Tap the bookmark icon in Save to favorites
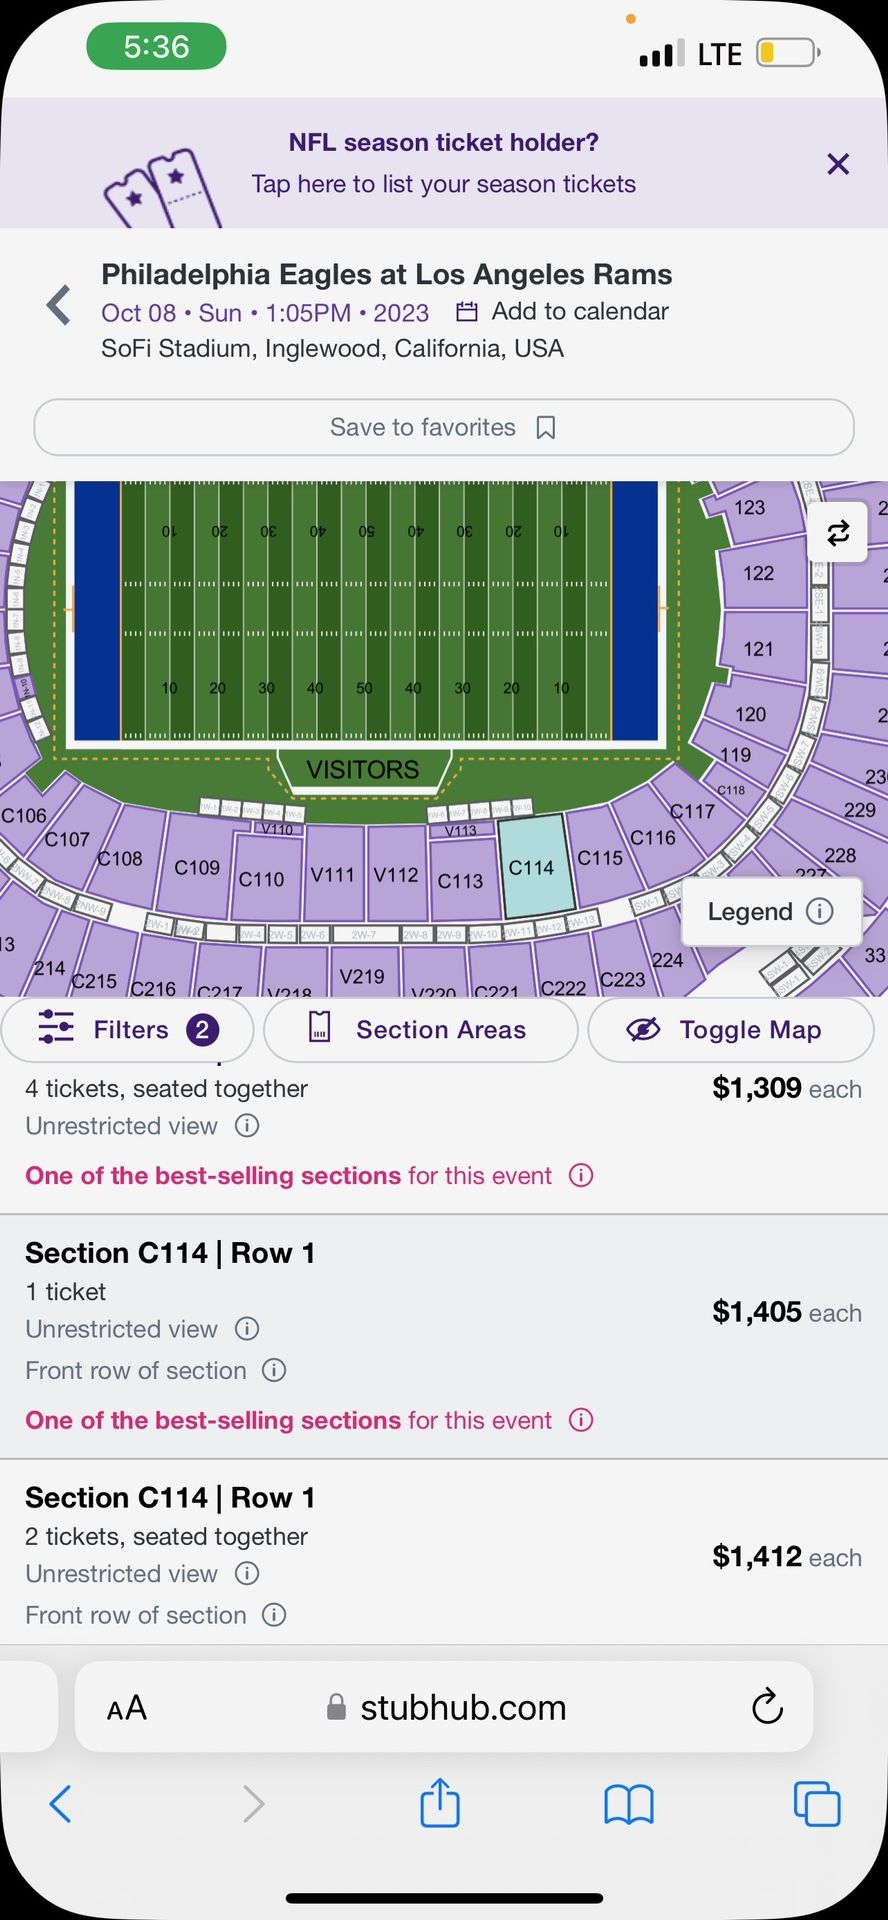The image size is (888, 1920). click(x=546, y=428)
